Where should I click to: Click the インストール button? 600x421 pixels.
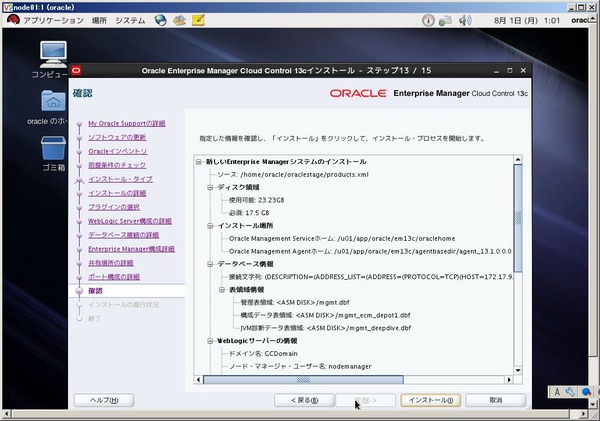coord(430,400)
